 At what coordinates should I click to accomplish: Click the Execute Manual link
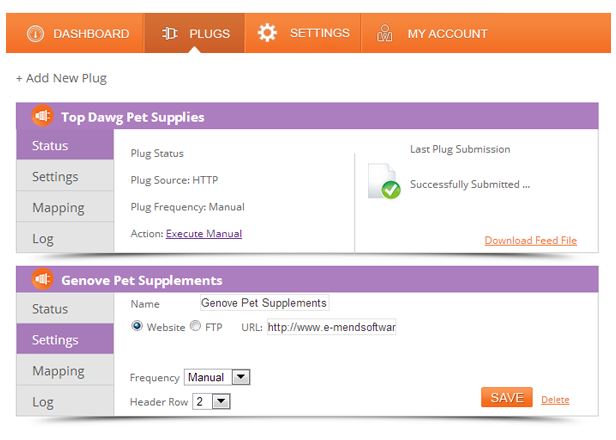204,234
